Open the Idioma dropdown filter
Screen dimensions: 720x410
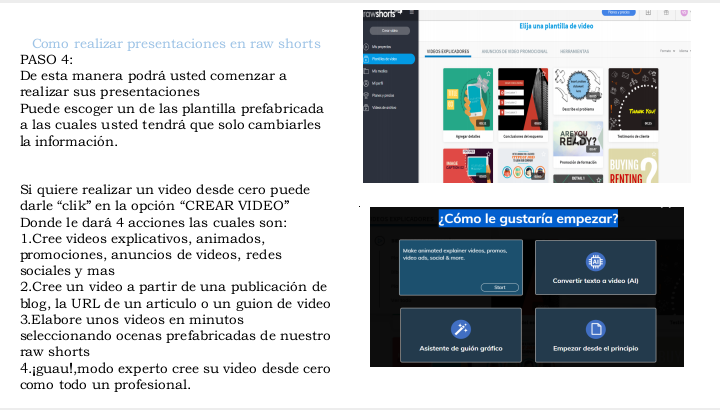tap(685, 51)
